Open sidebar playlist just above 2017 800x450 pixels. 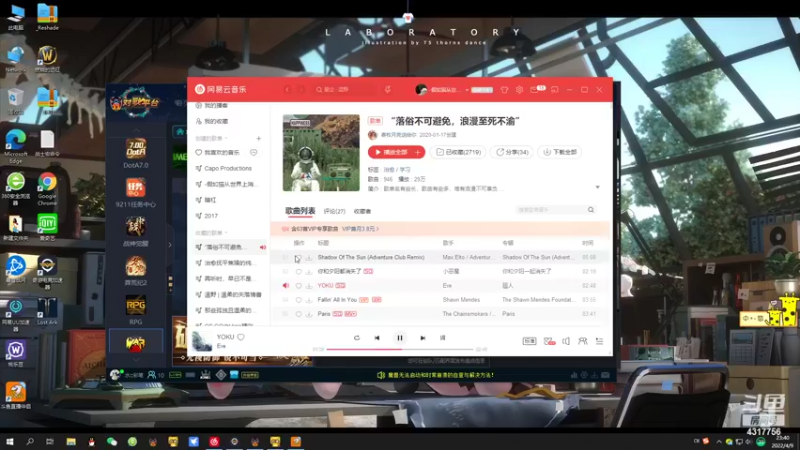(x=210, y=200)
